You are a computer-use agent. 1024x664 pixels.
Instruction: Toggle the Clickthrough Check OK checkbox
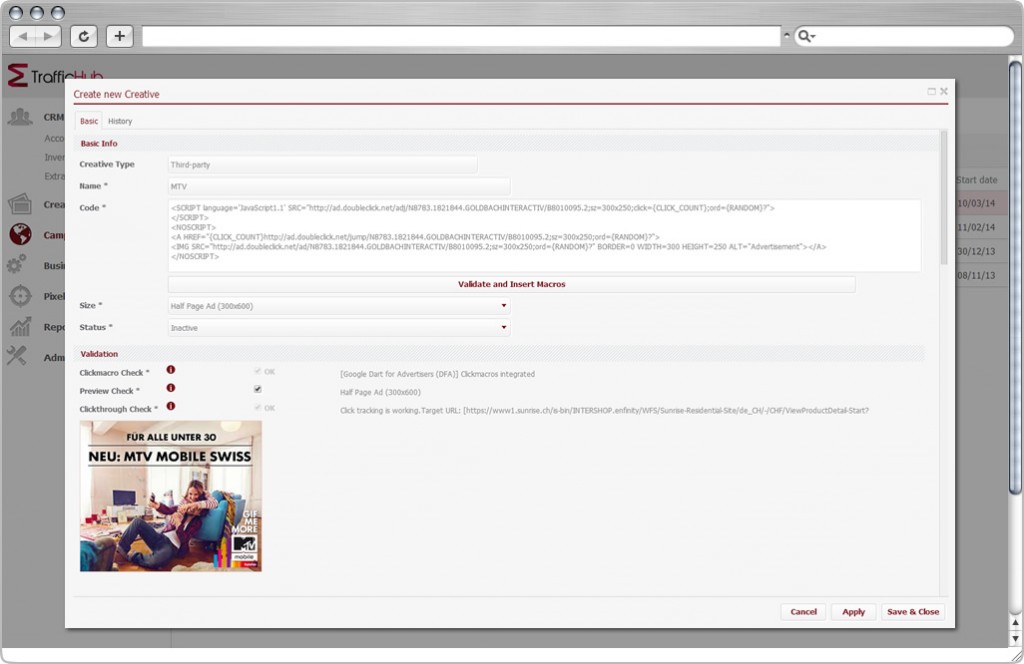point(257,407)
